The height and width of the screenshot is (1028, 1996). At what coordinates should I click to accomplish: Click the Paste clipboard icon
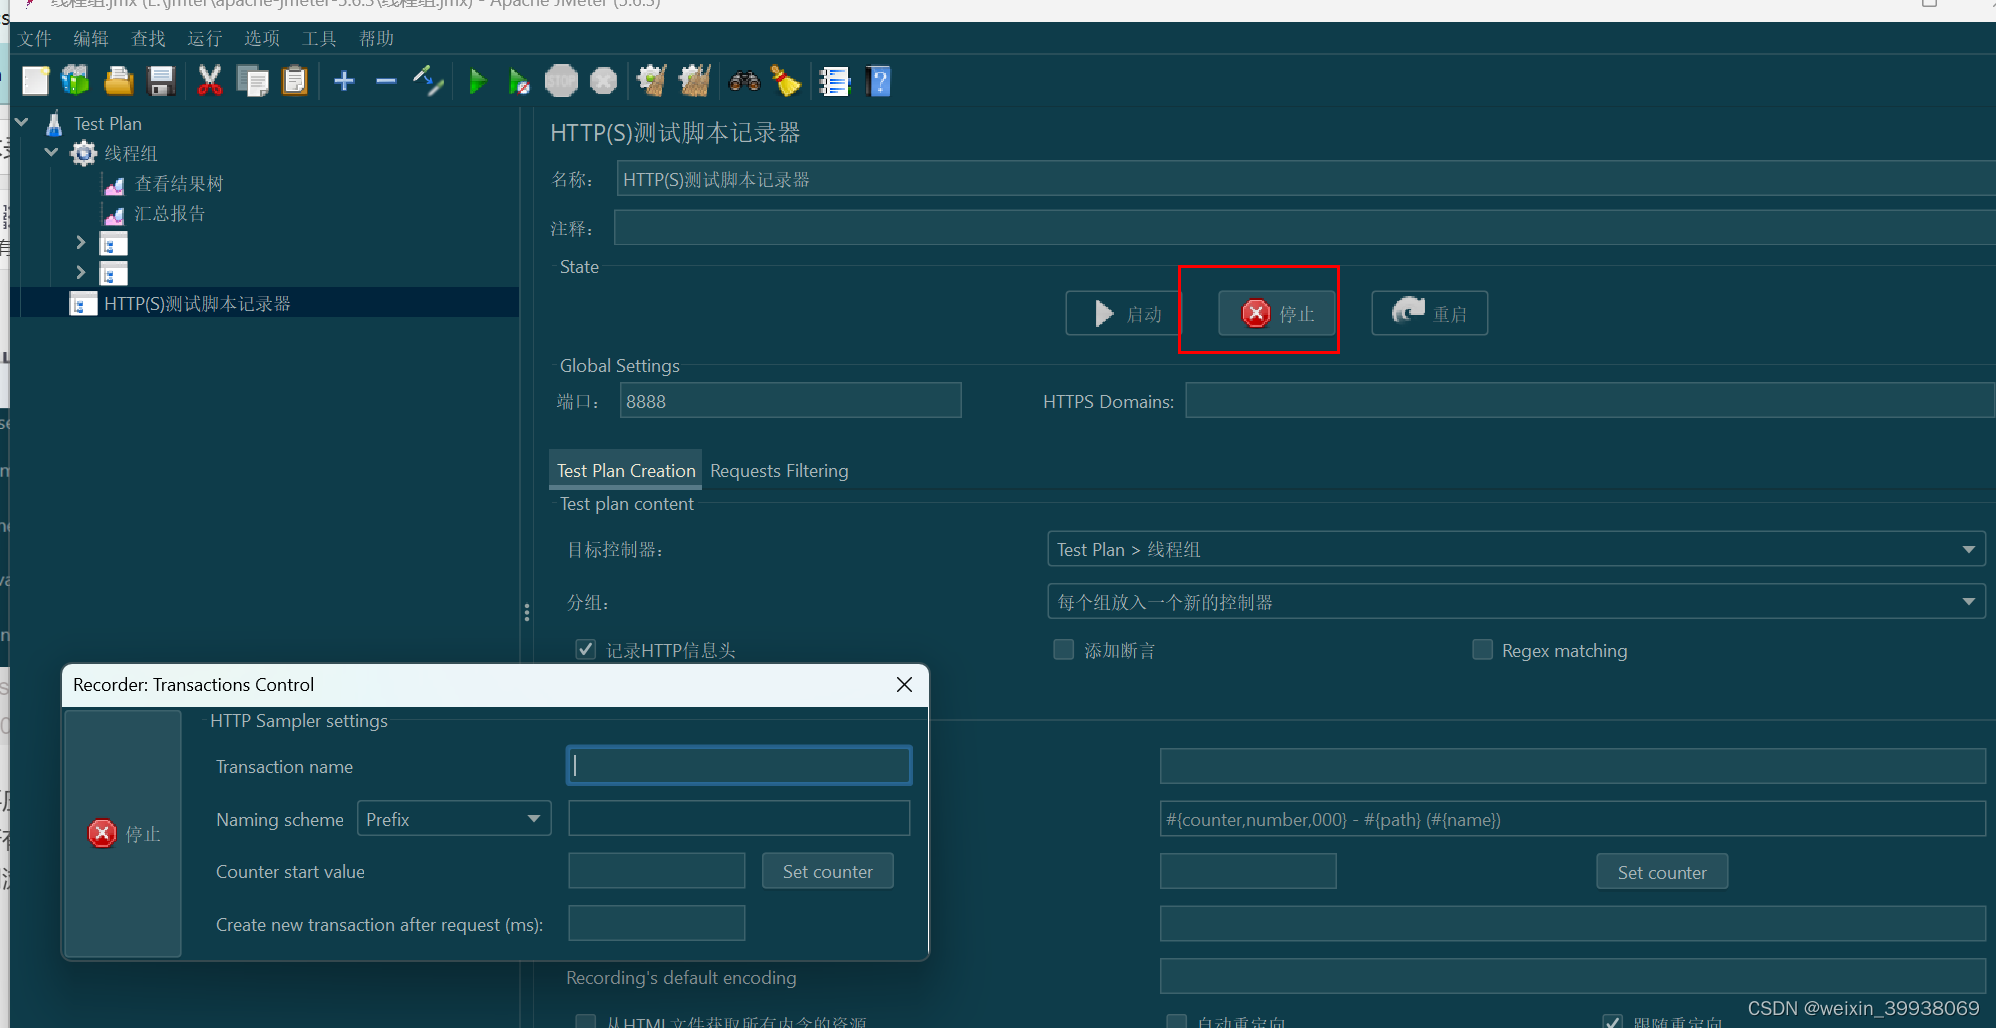tap(295, 81)
